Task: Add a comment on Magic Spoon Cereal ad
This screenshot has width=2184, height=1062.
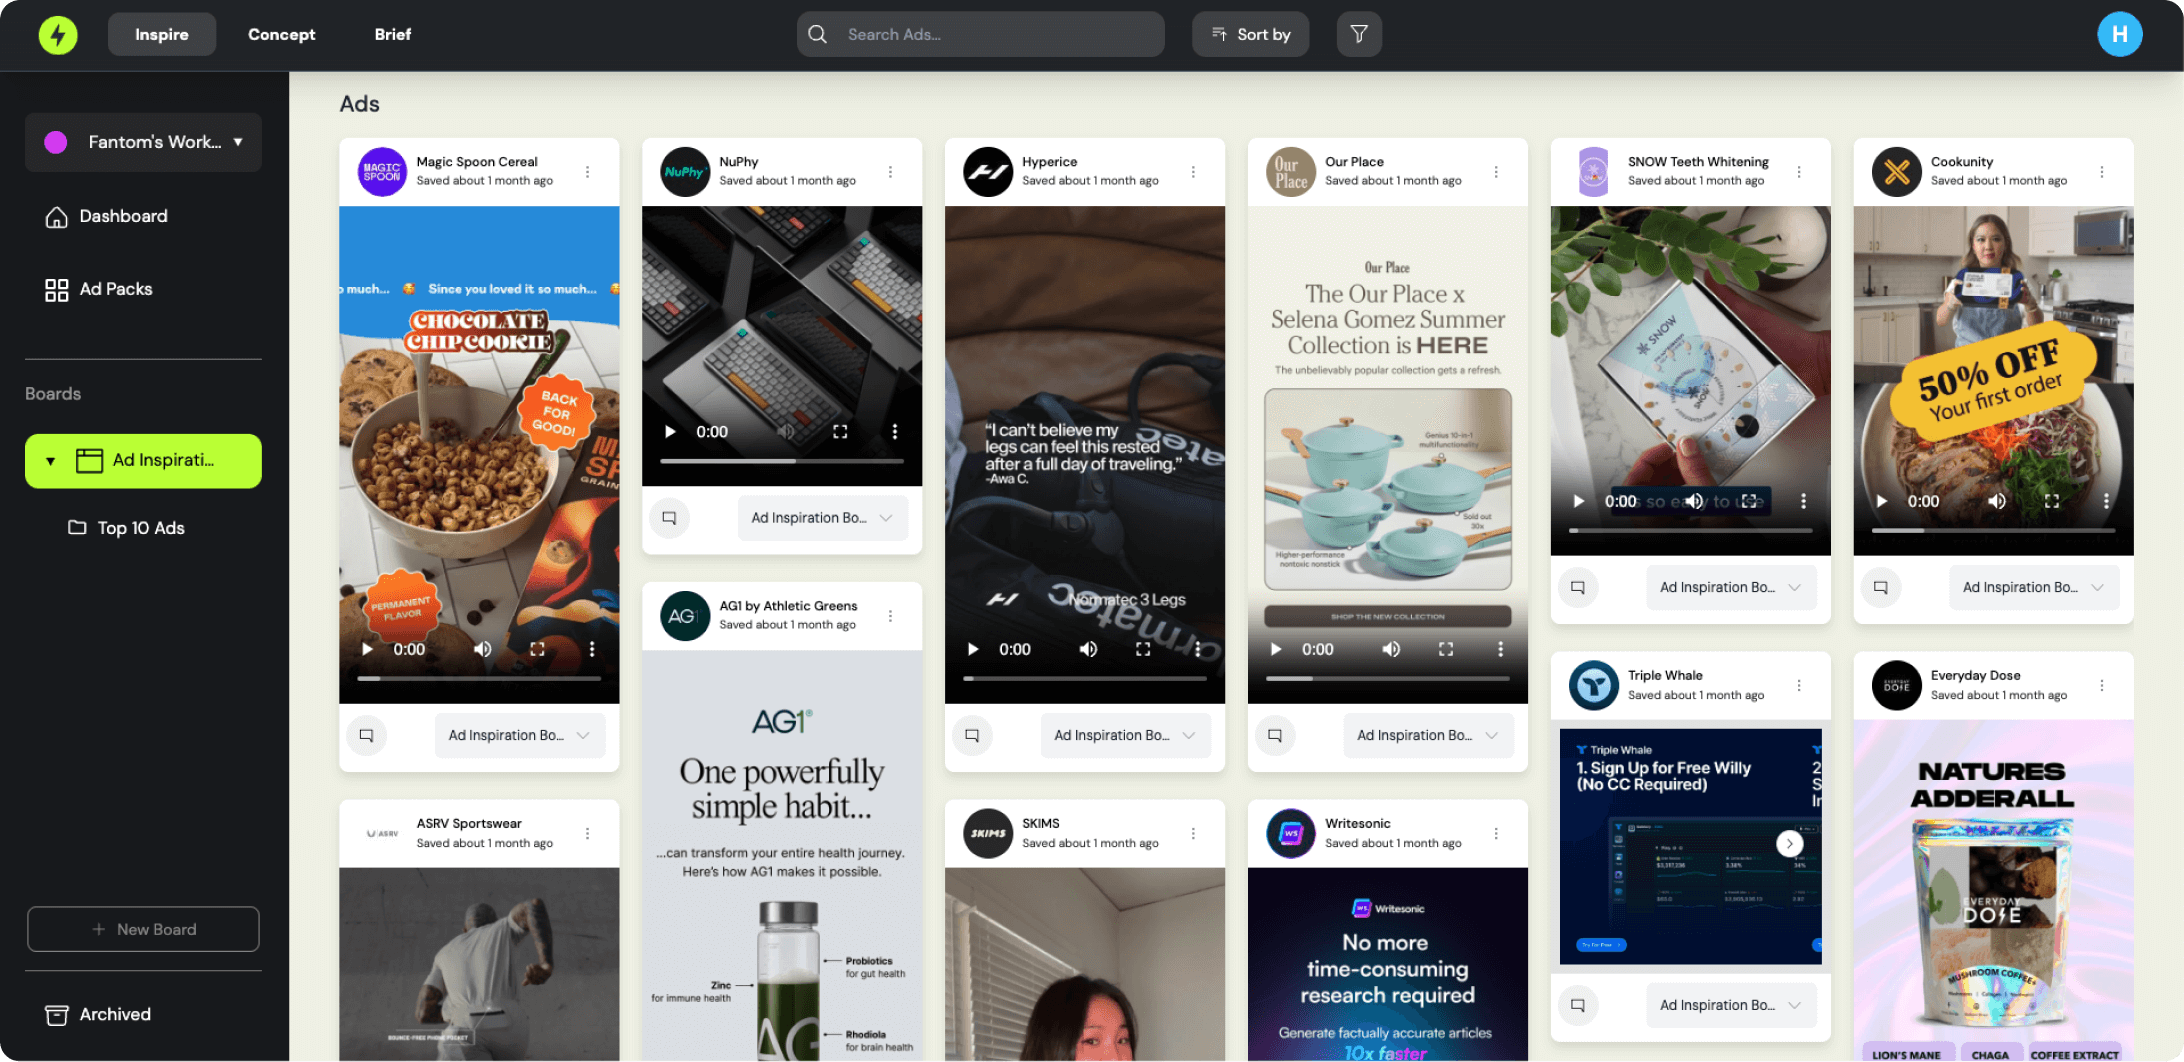Action: pos(367,736)
